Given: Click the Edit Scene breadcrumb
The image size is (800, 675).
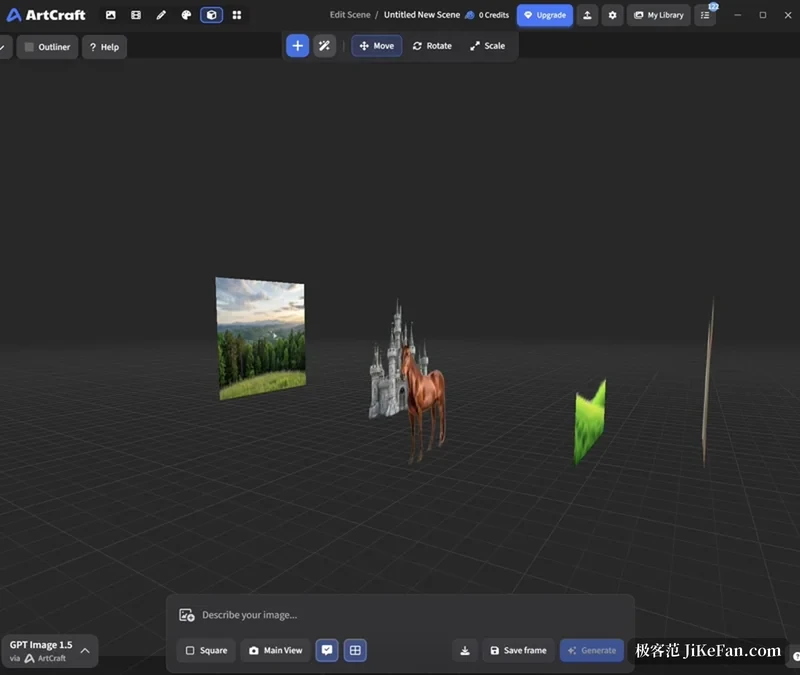Looking at the screenshot, I should (x=350, y=15).
